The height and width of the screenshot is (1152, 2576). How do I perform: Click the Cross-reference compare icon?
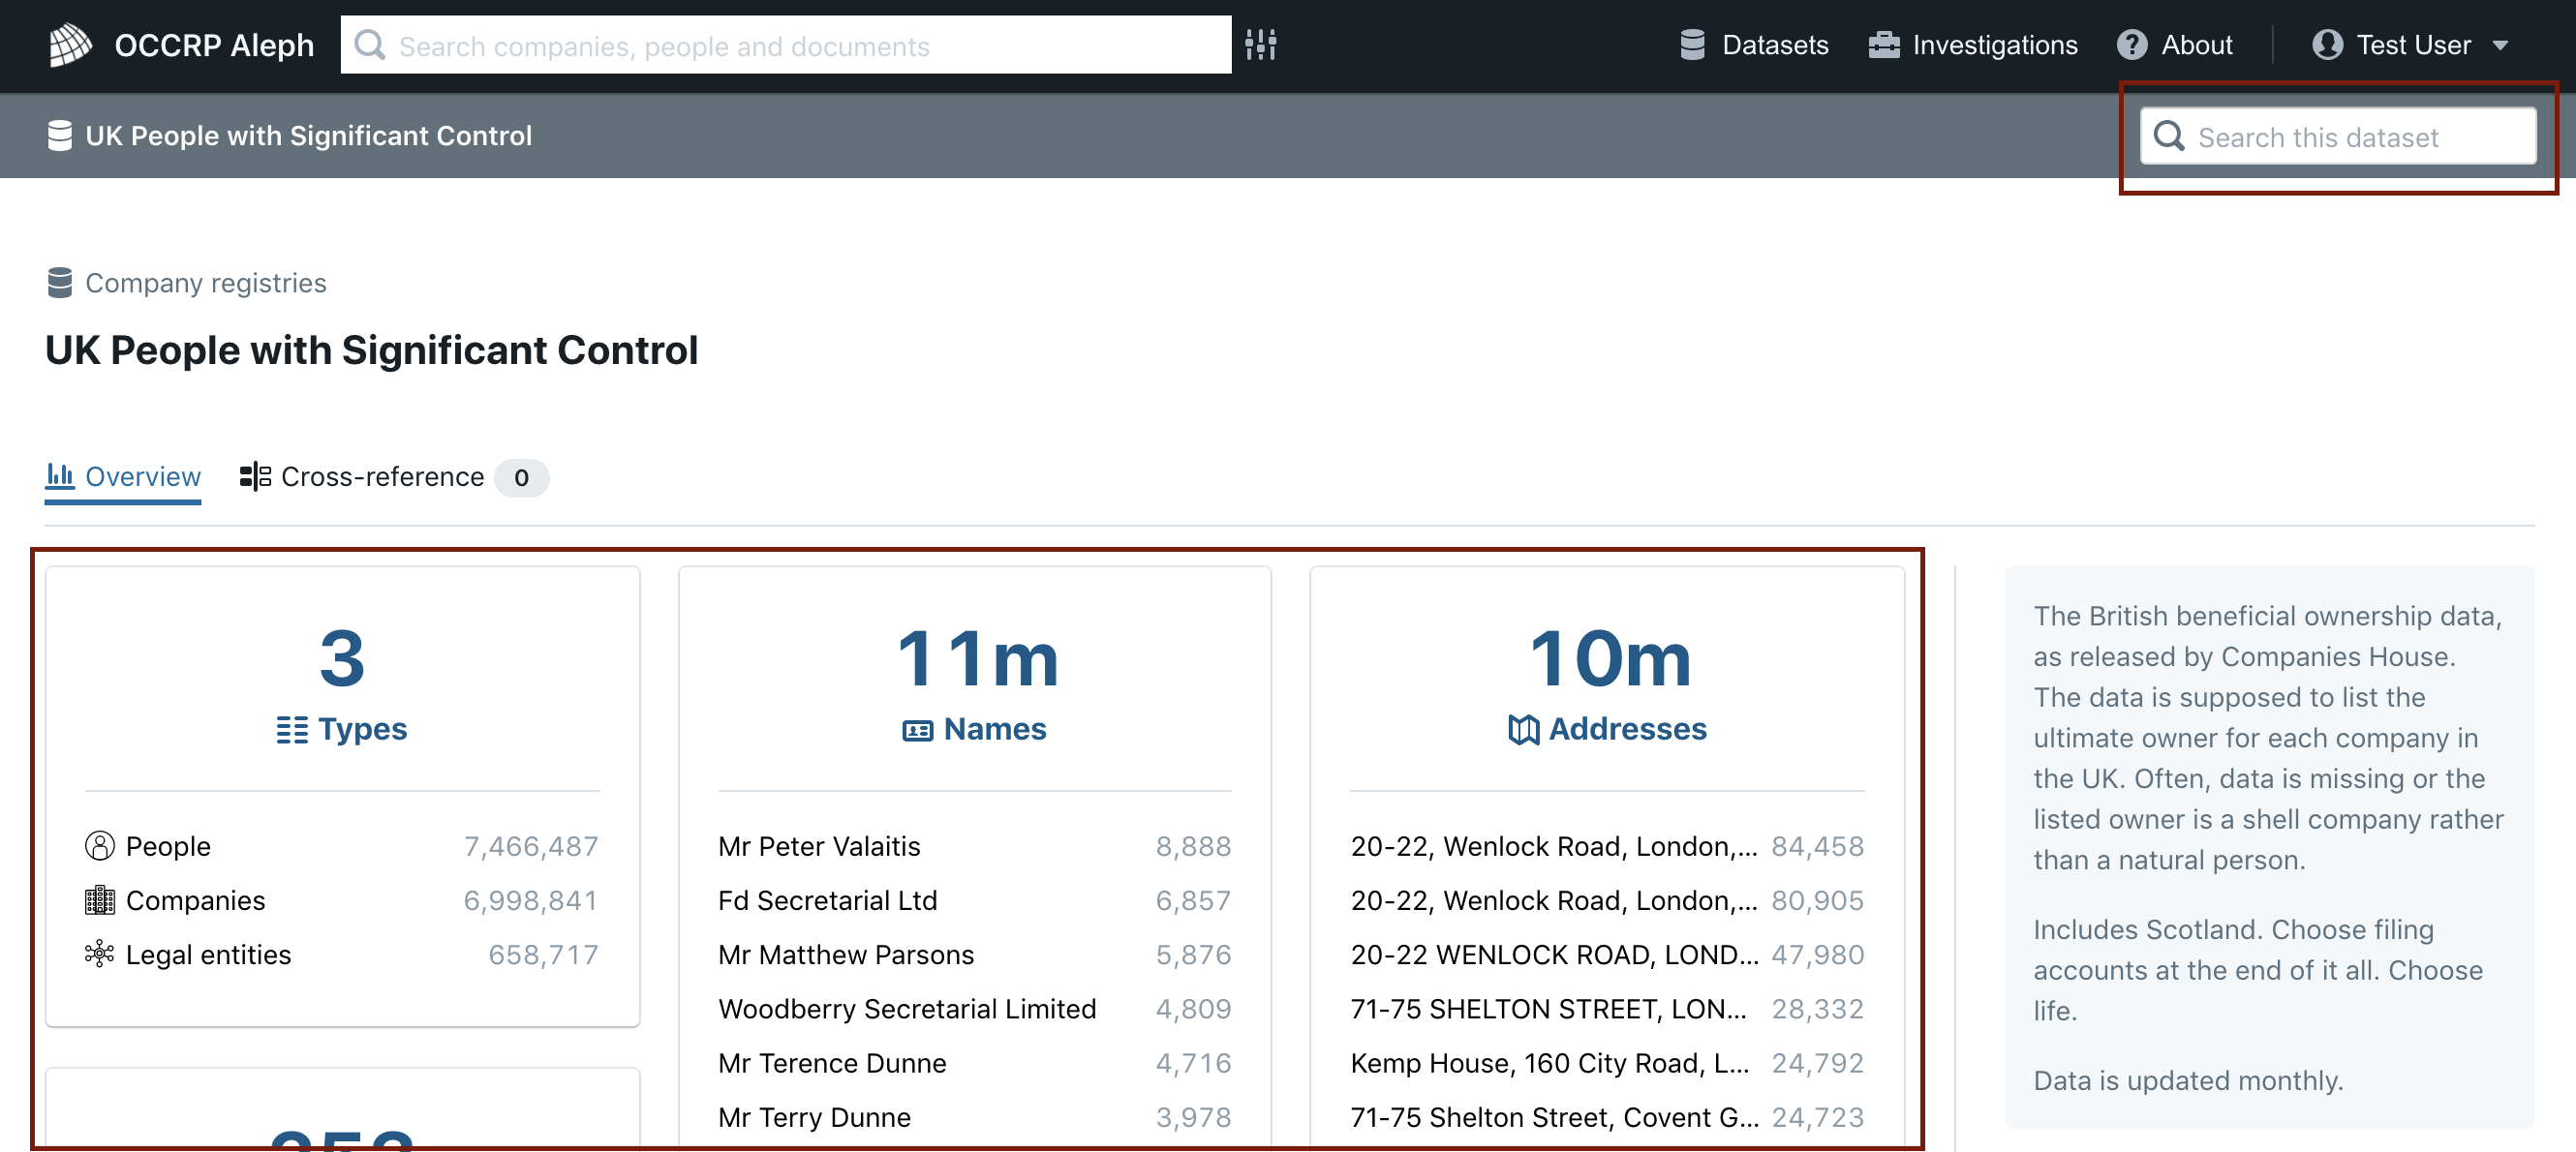click(x=255, y=476)
